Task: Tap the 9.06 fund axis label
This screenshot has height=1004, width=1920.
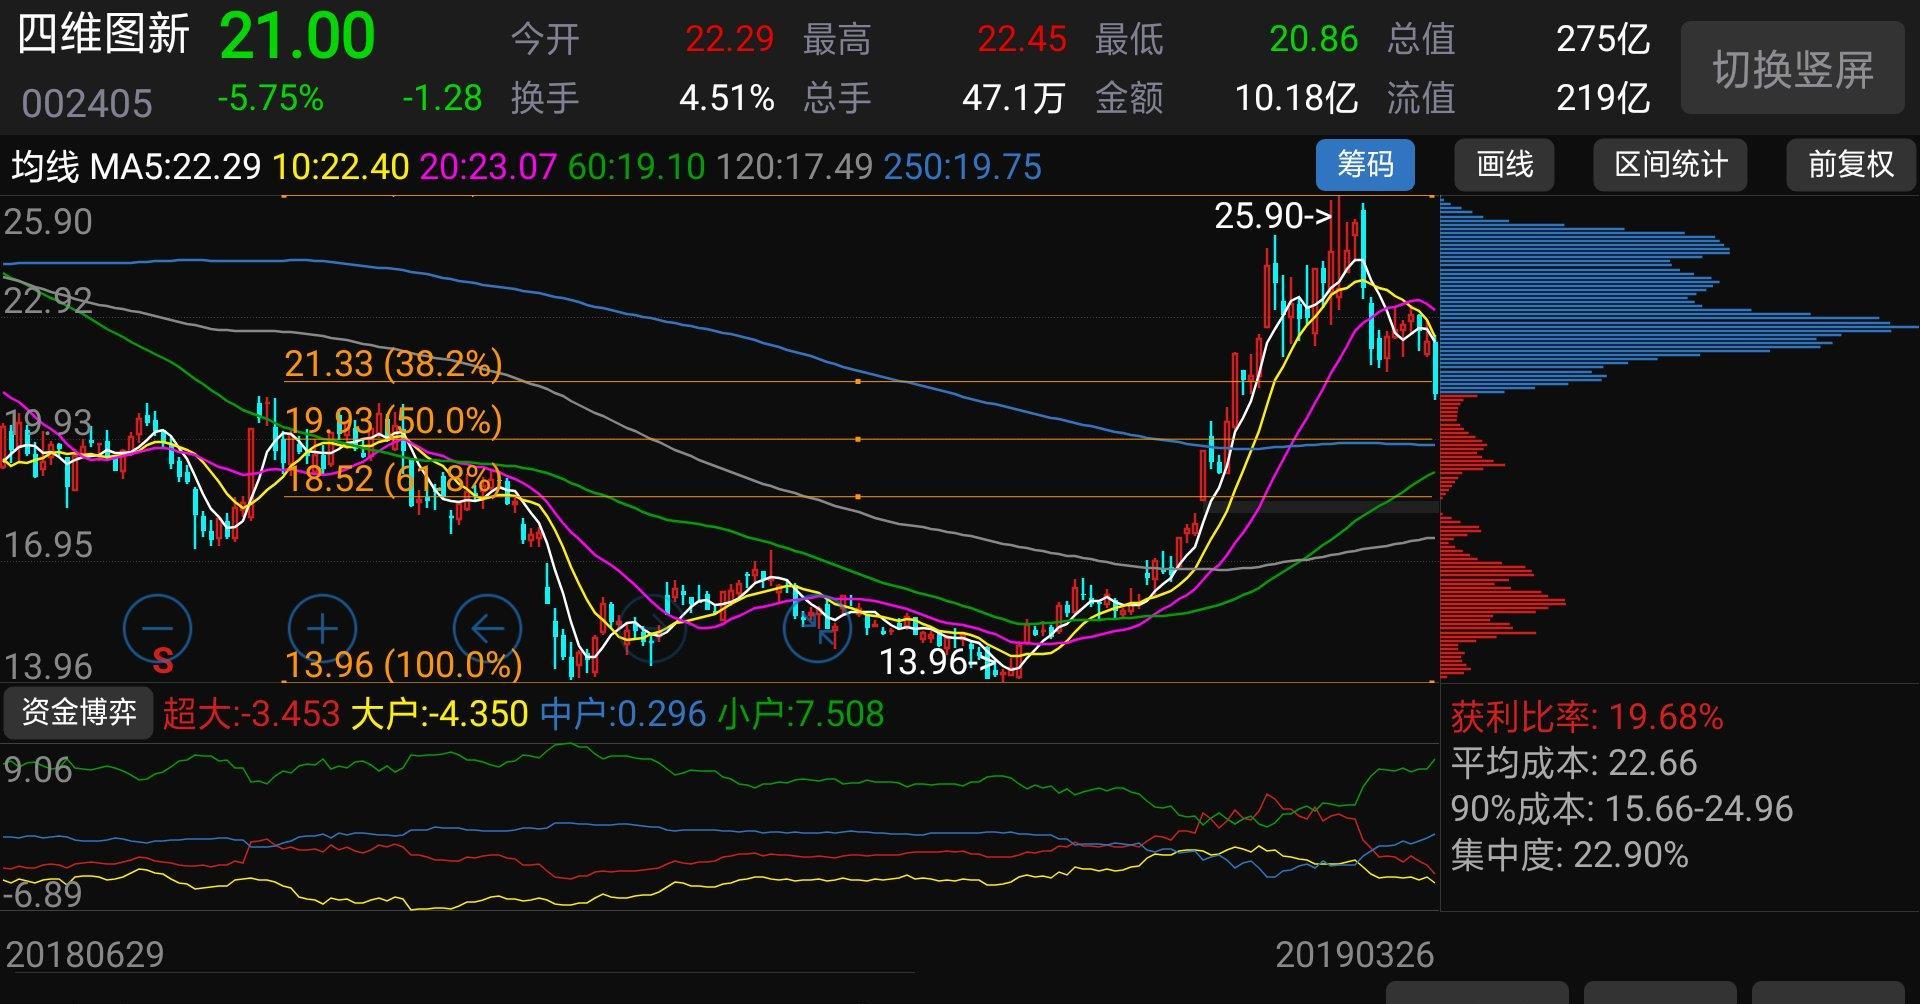Action: 38,770
